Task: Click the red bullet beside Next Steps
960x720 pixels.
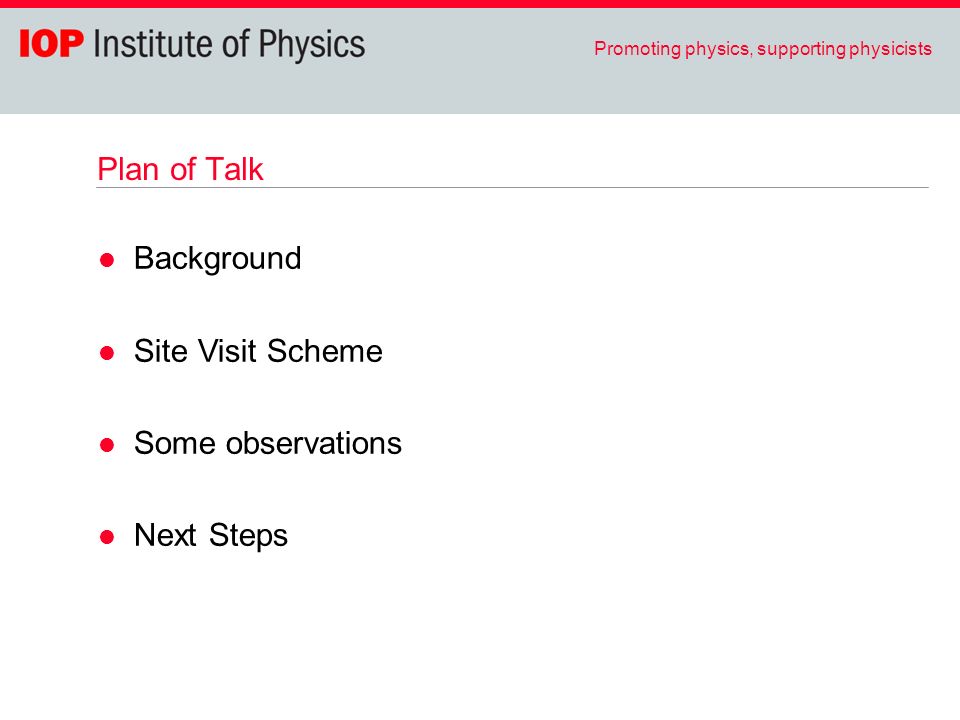Action: pyautogui.click(x=107, y=538)
